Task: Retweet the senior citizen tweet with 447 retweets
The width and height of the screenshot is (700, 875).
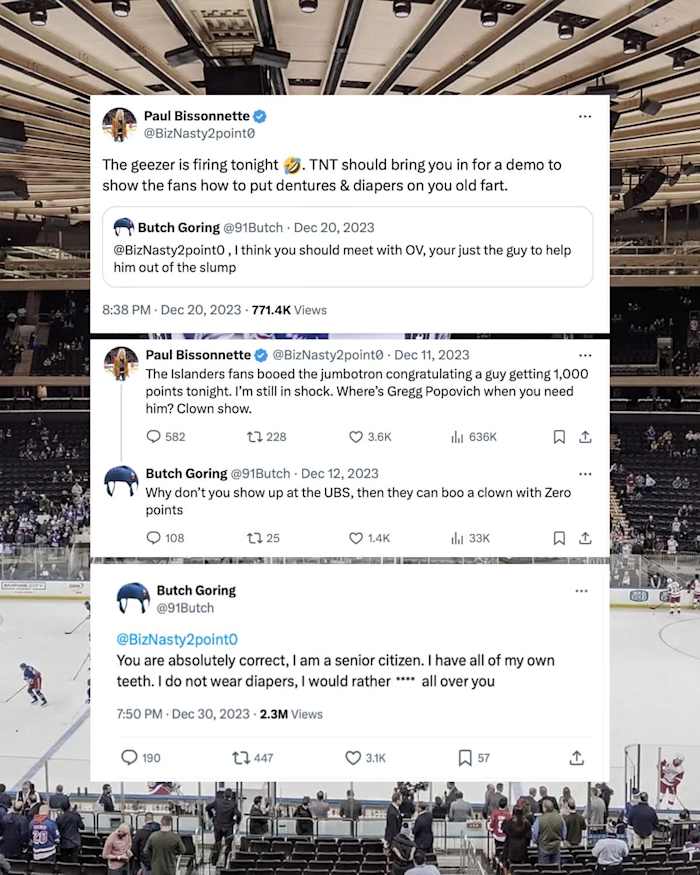Action: (240, 758)
